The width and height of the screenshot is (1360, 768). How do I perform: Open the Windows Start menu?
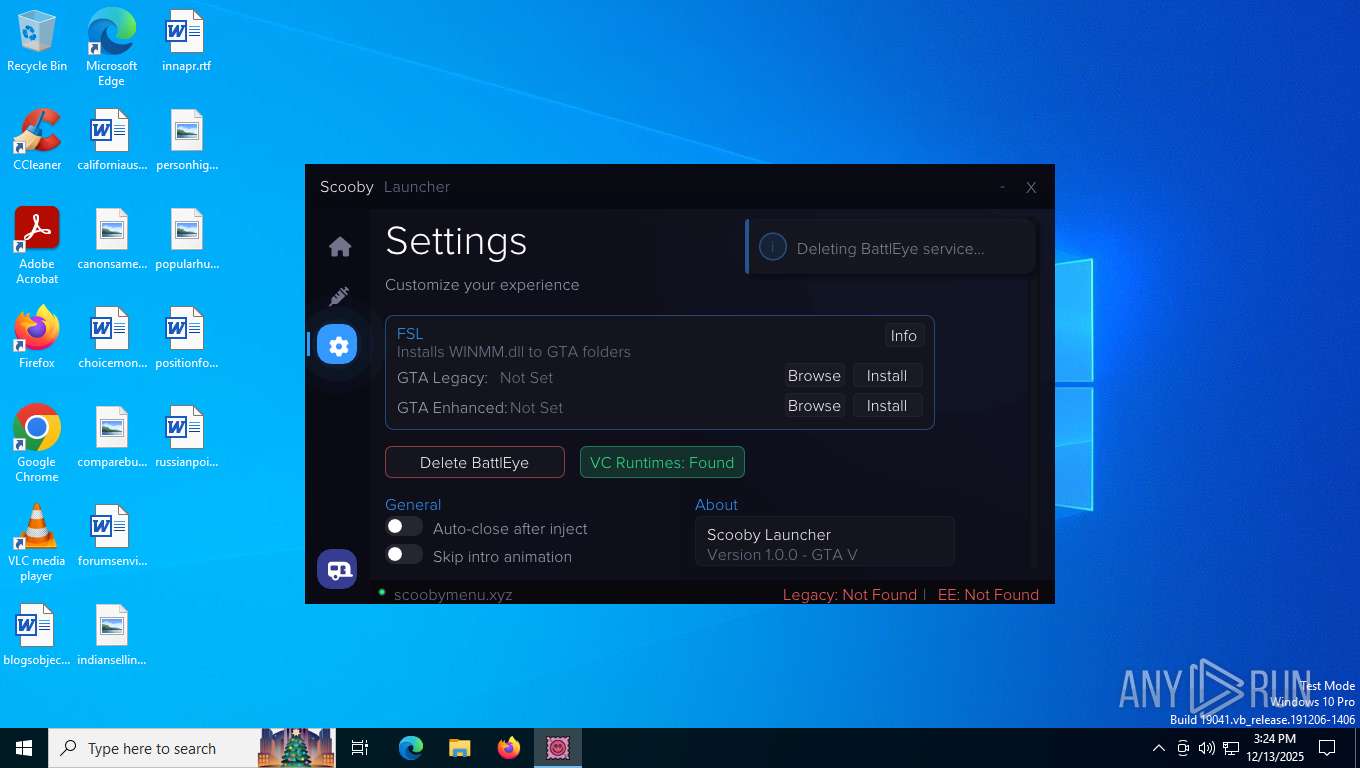(24, 748)
